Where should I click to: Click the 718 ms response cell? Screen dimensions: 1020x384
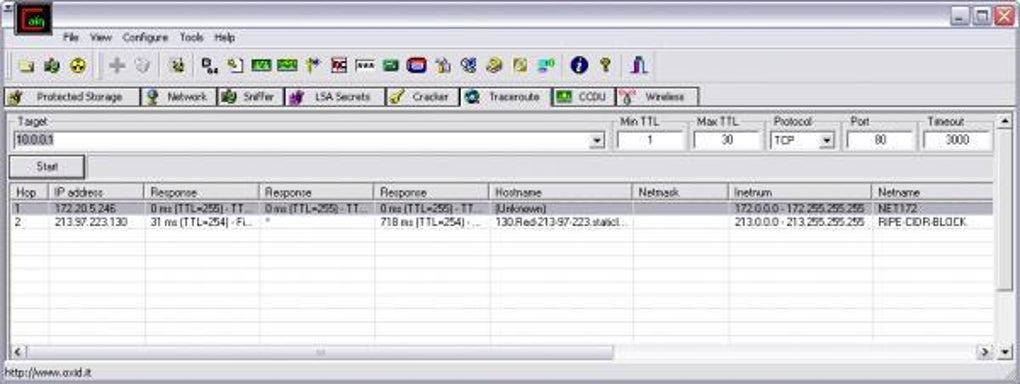(431, 223)
